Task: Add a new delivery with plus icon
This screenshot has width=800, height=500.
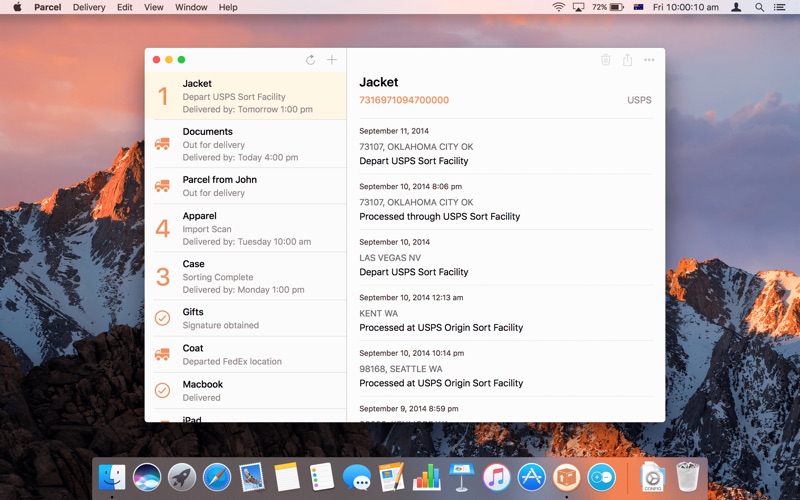Action: pyautogui.click(x=332, y=60)
